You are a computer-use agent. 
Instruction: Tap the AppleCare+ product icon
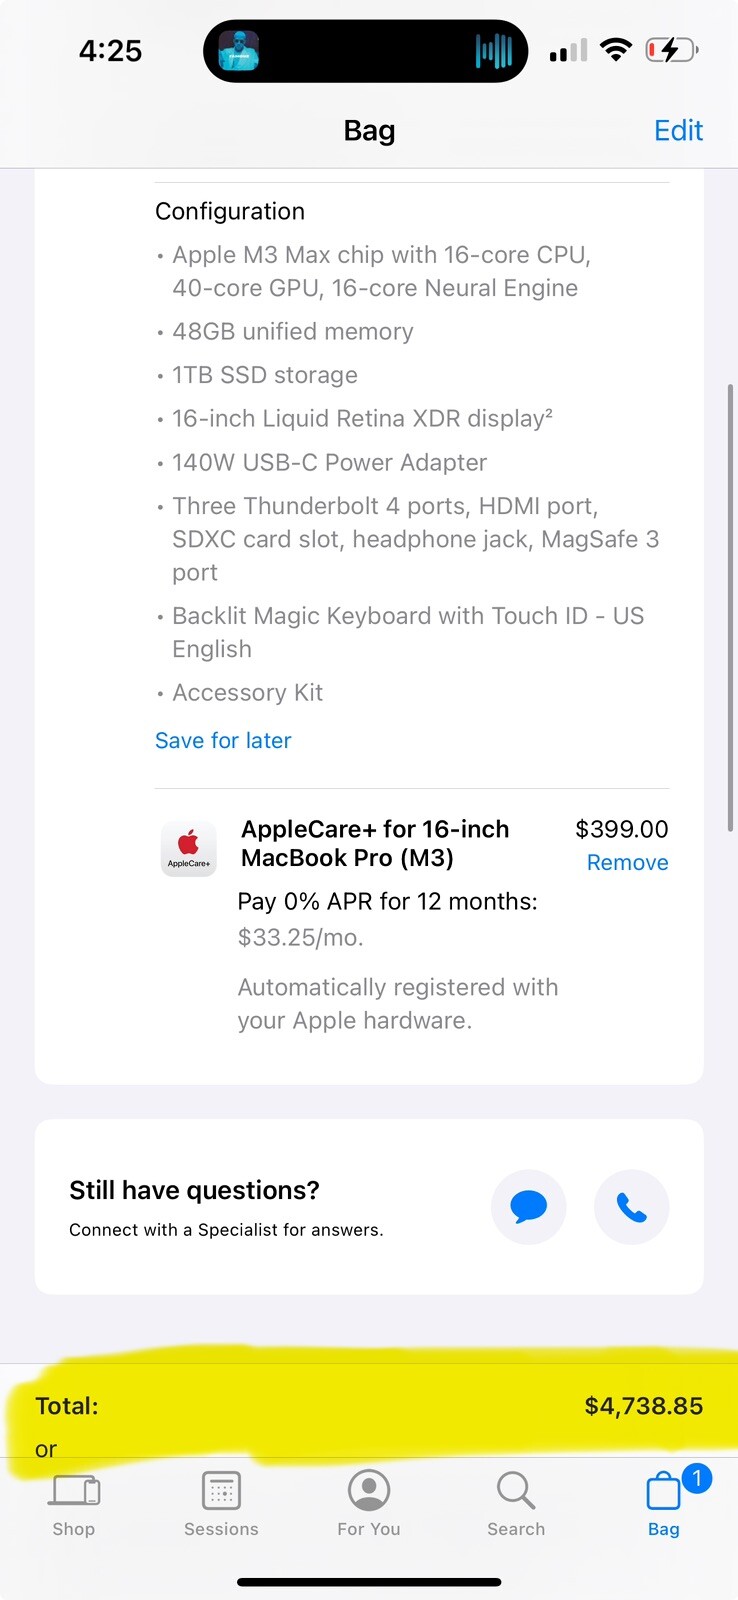188,849
